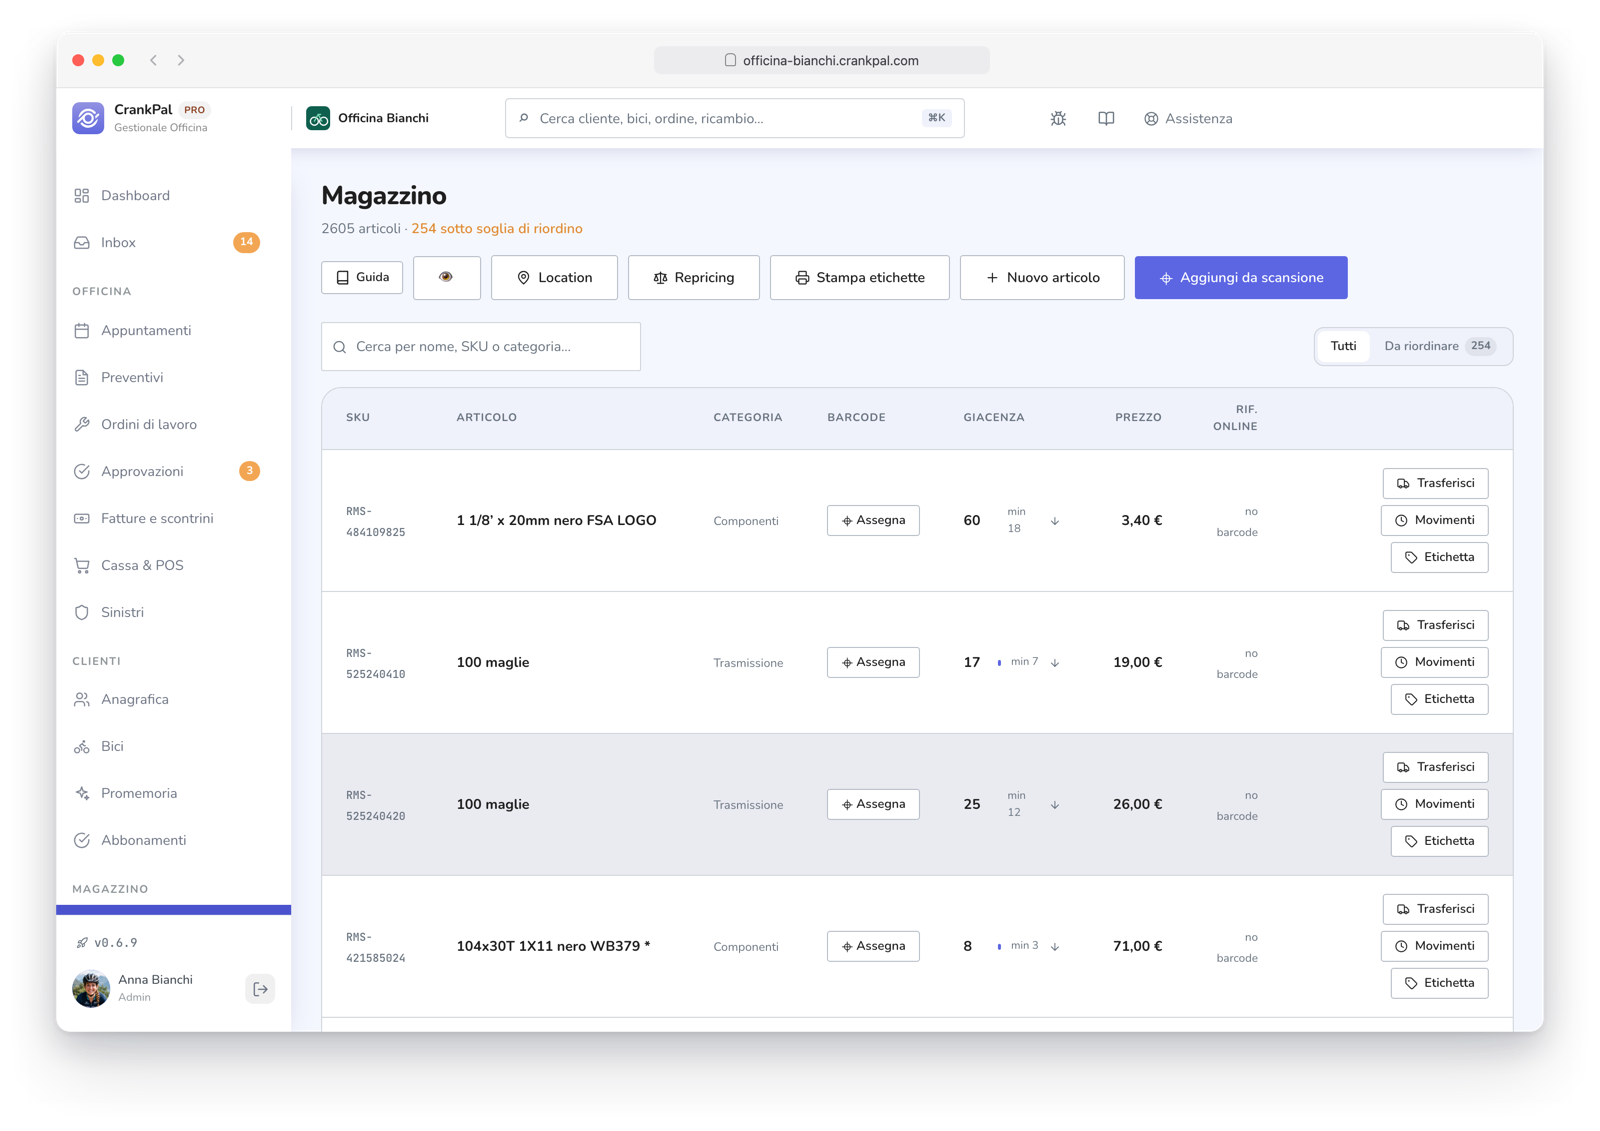
Task: Click Promemoria sparkle icon
Action: (x=82, y=793)
